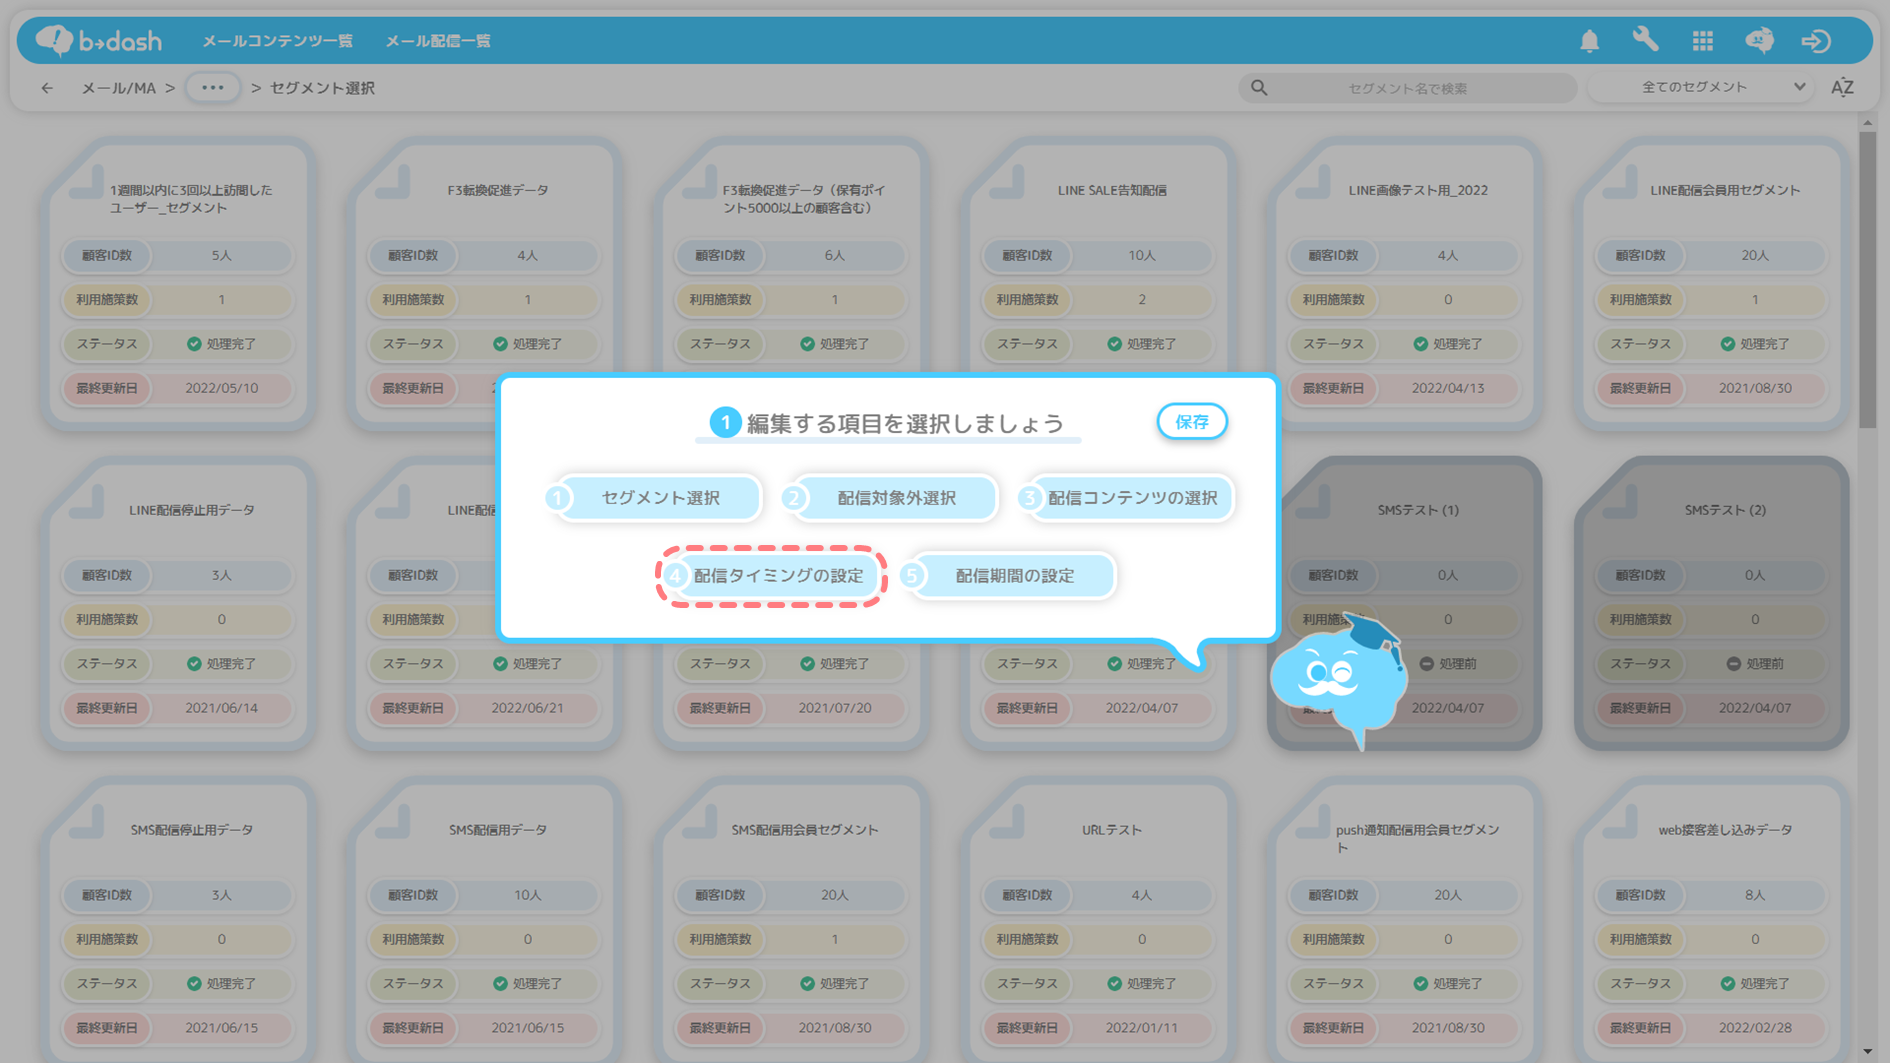Select LINE画像テスト用_2022 segment card
The width and height of the screenshot is (1890, 1063).
[x=1404, y=284]
